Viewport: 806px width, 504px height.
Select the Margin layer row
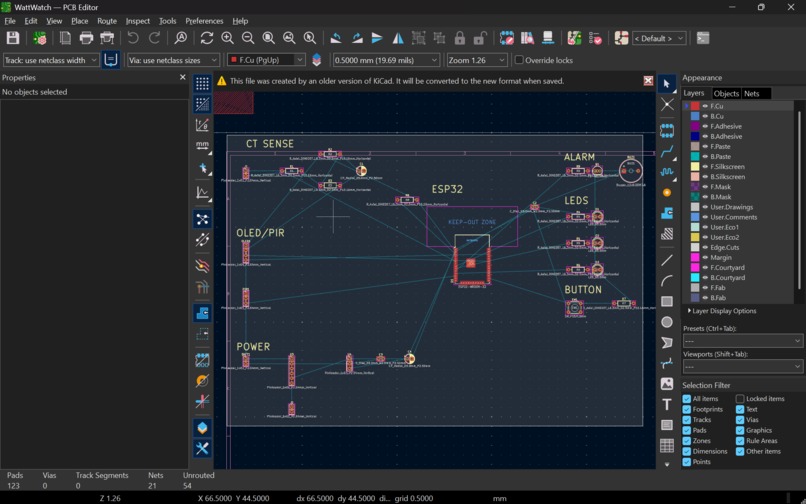point(739,258)
